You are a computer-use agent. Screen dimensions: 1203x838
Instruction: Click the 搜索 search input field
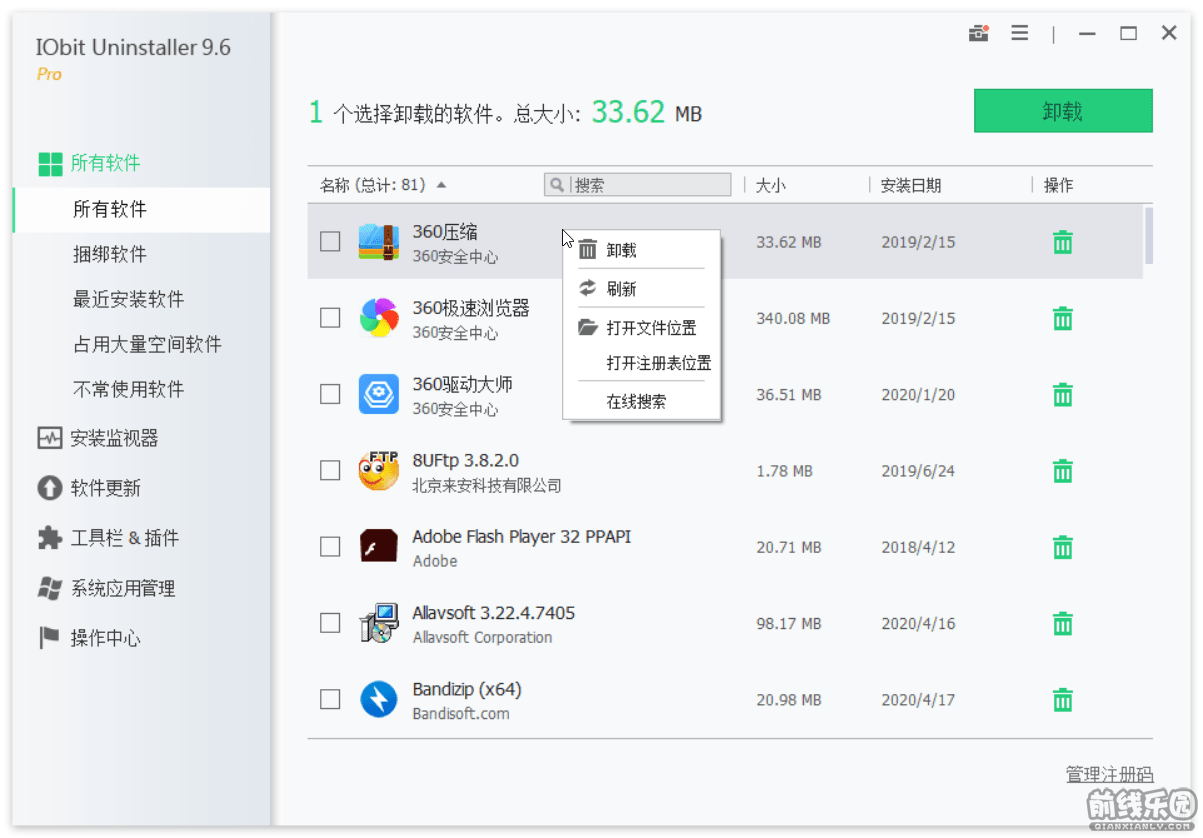[638, 185]
